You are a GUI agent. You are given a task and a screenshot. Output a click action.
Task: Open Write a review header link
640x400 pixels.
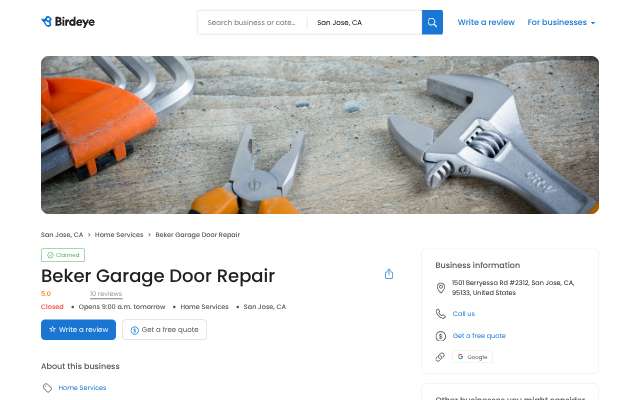click(486, 22)
